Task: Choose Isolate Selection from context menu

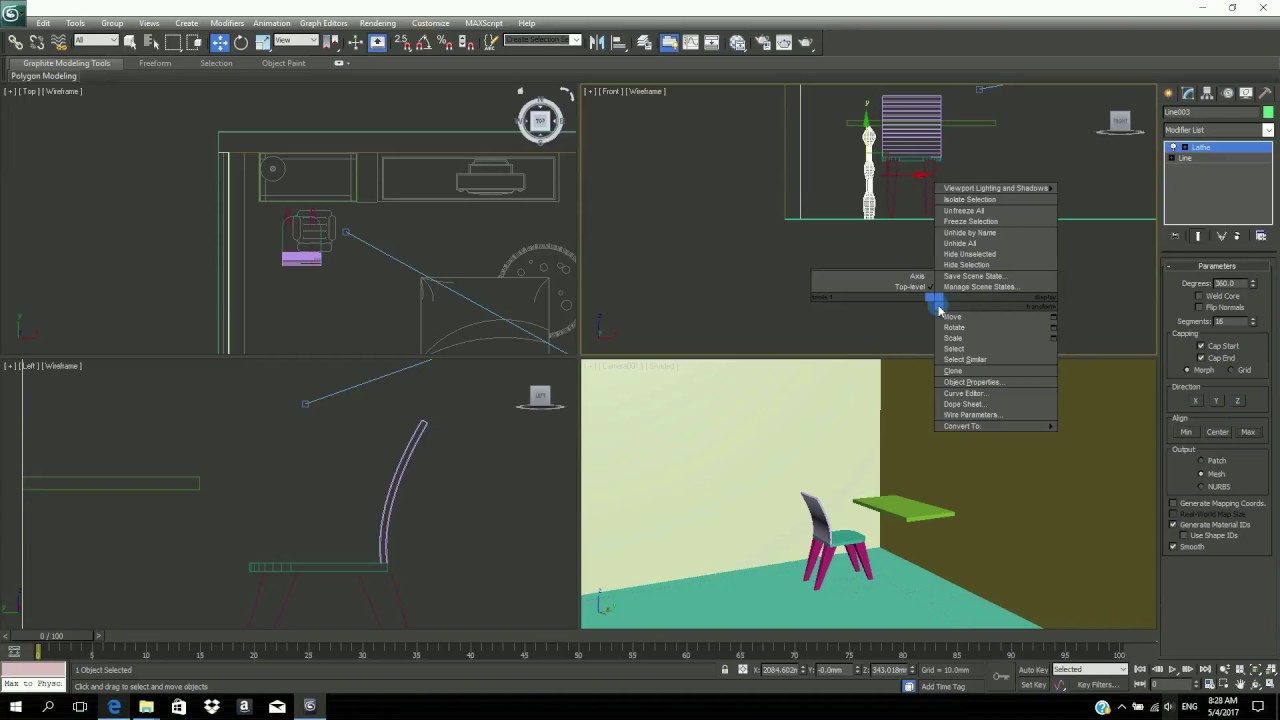Action: coord(969,199)
